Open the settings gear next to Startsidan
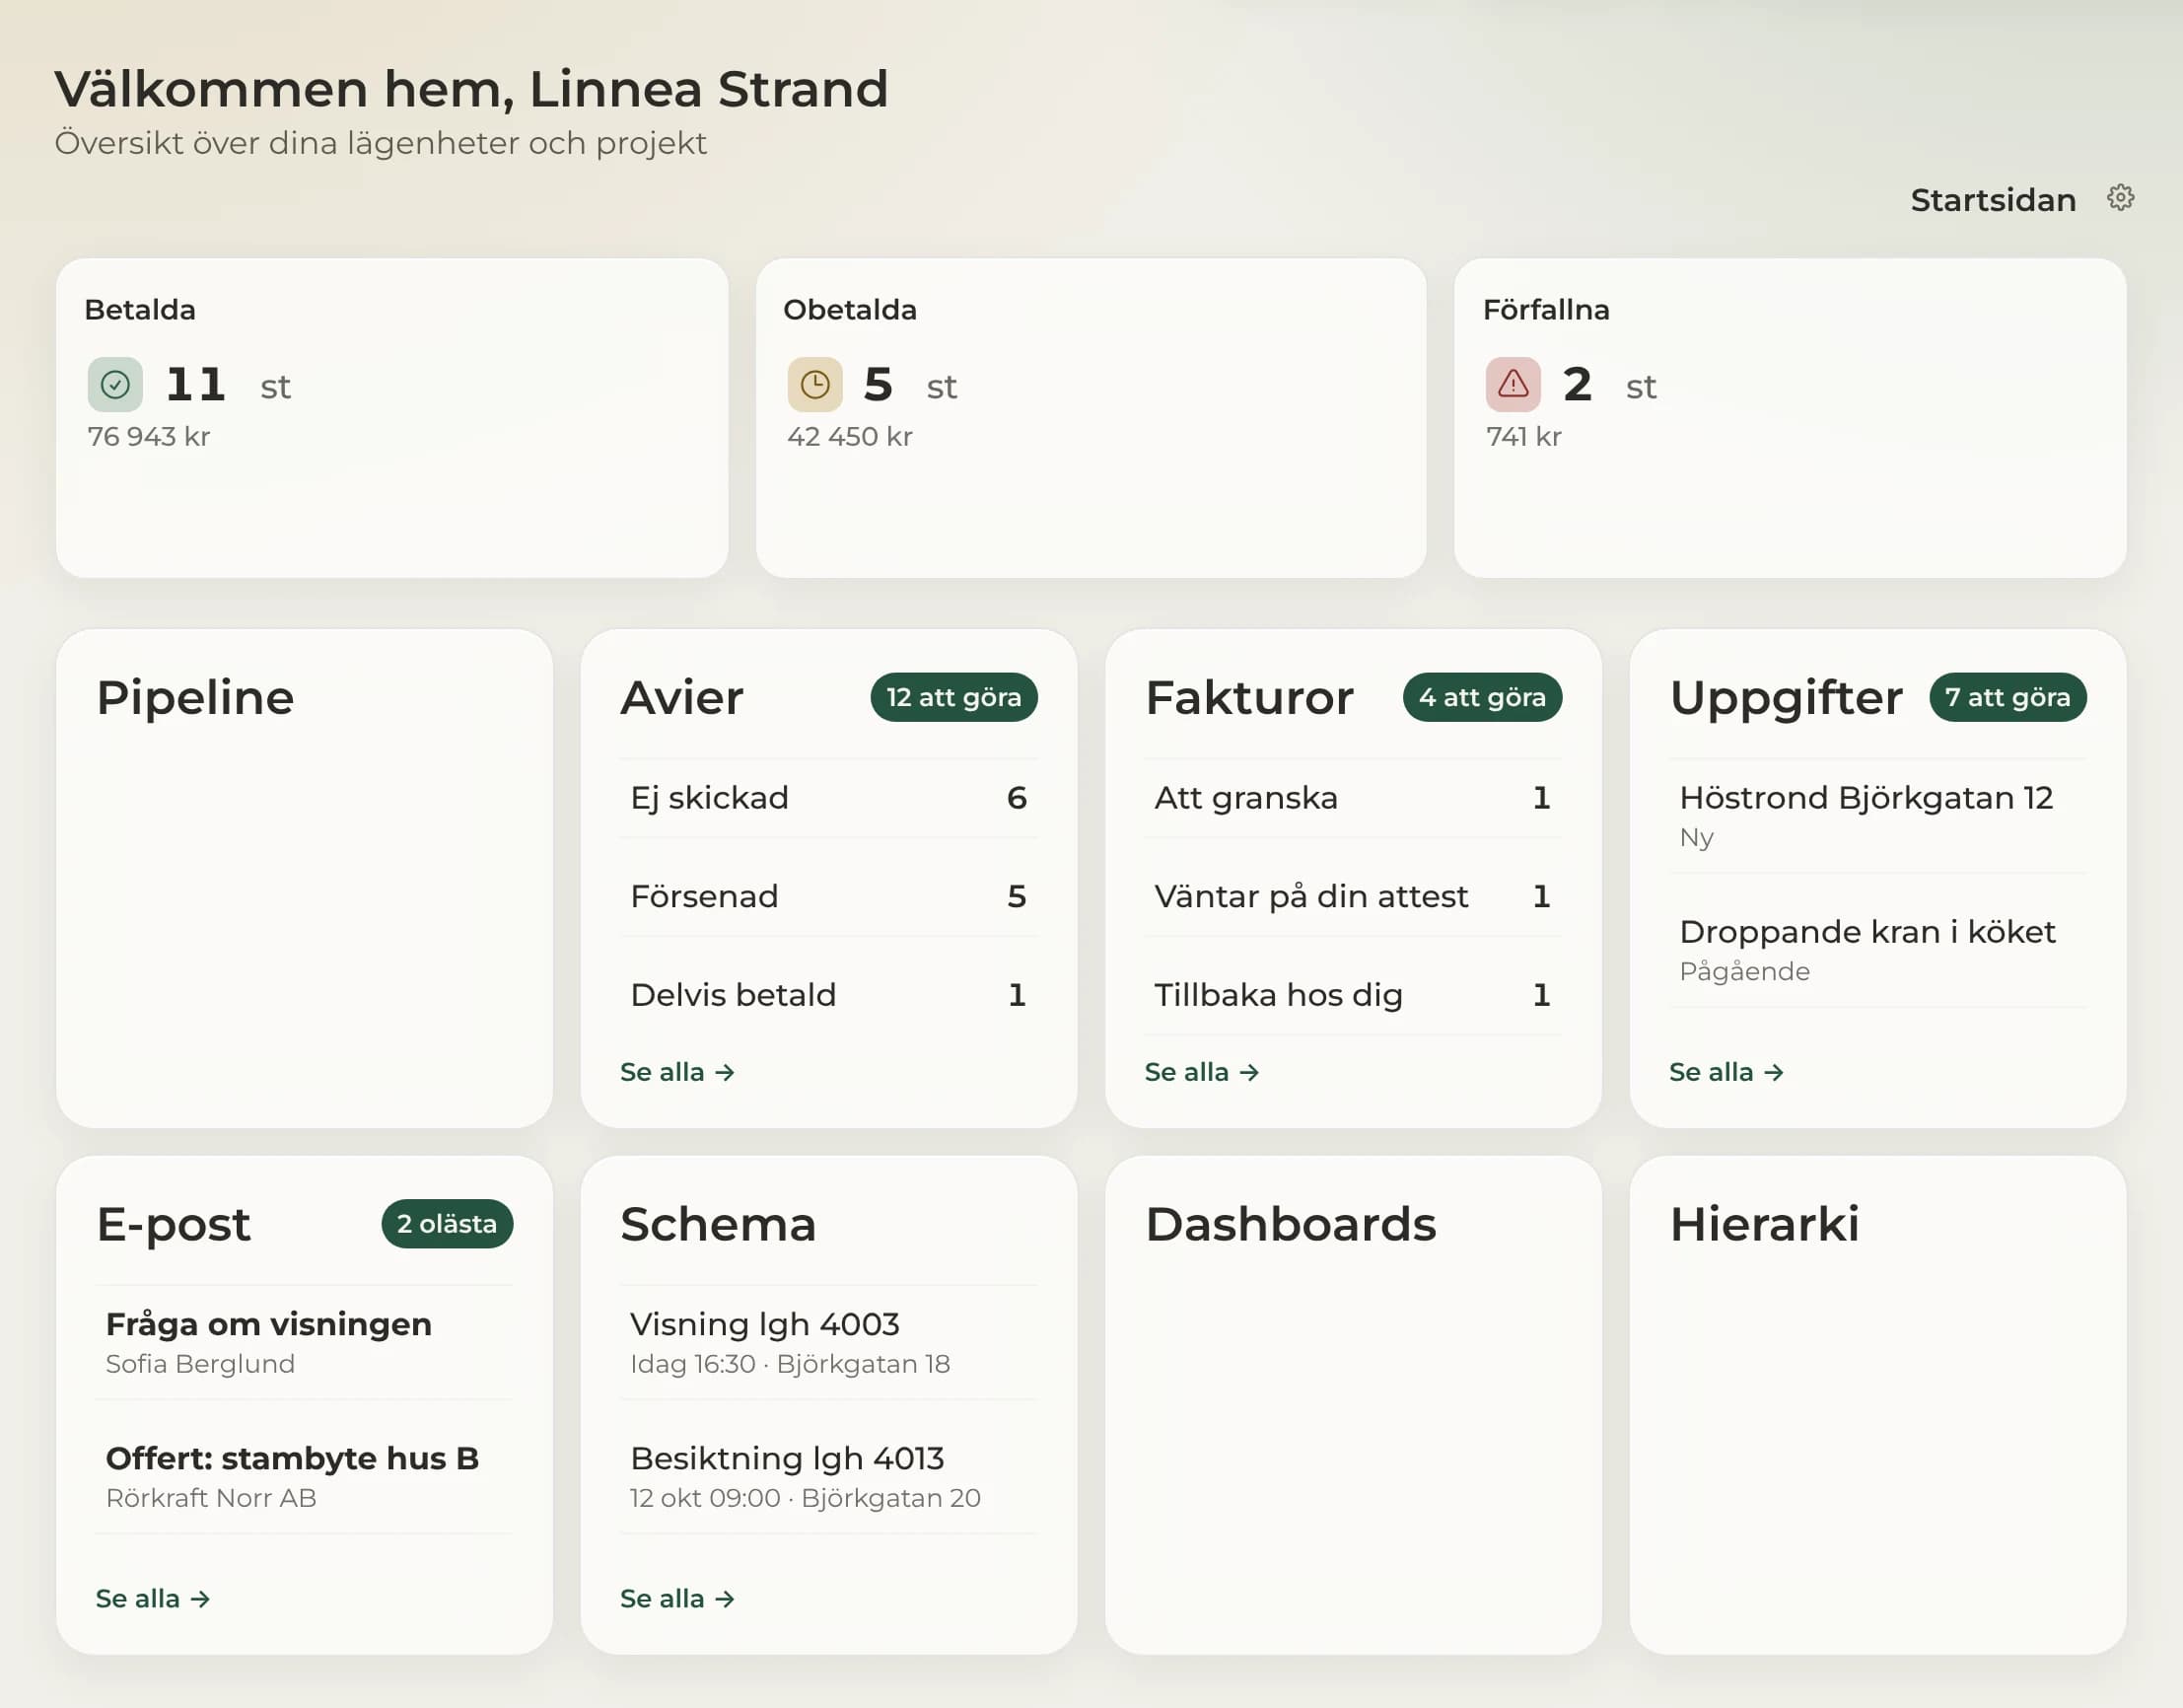The width and height of the screenshot is (2183, 1708). (x=2120, y=198)
